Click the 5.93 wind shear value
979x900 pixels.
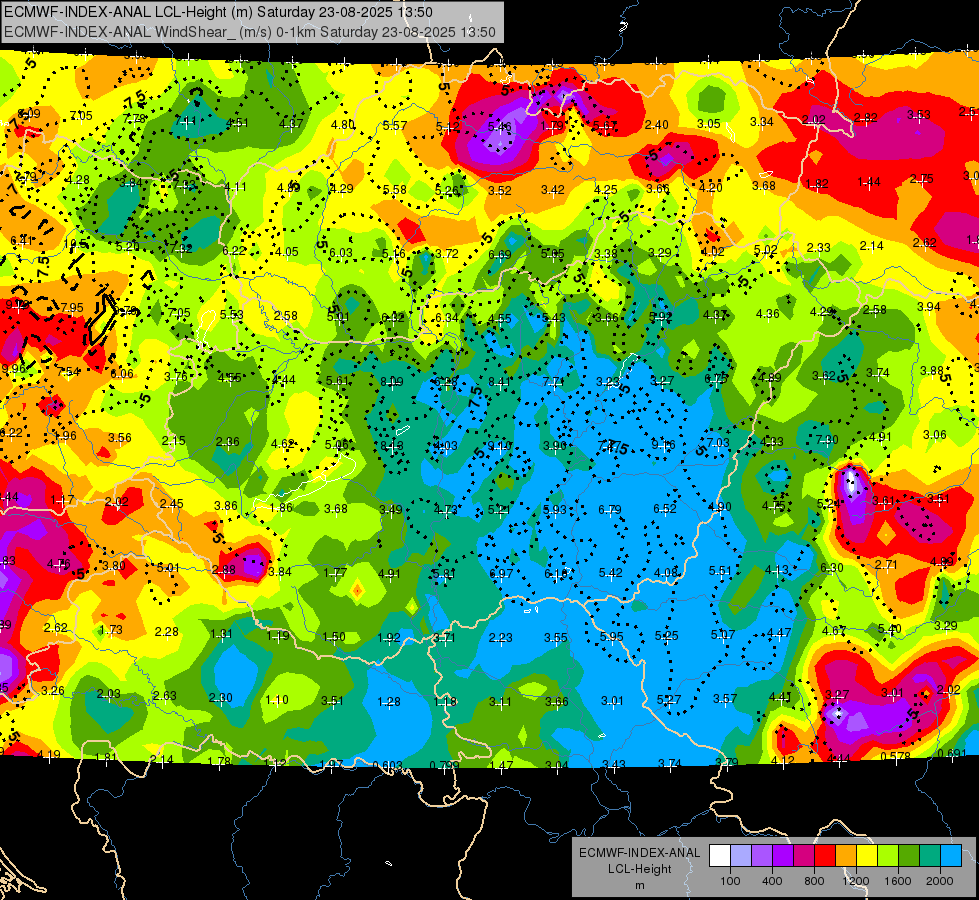pyautogui.click(x=555, y=510)
